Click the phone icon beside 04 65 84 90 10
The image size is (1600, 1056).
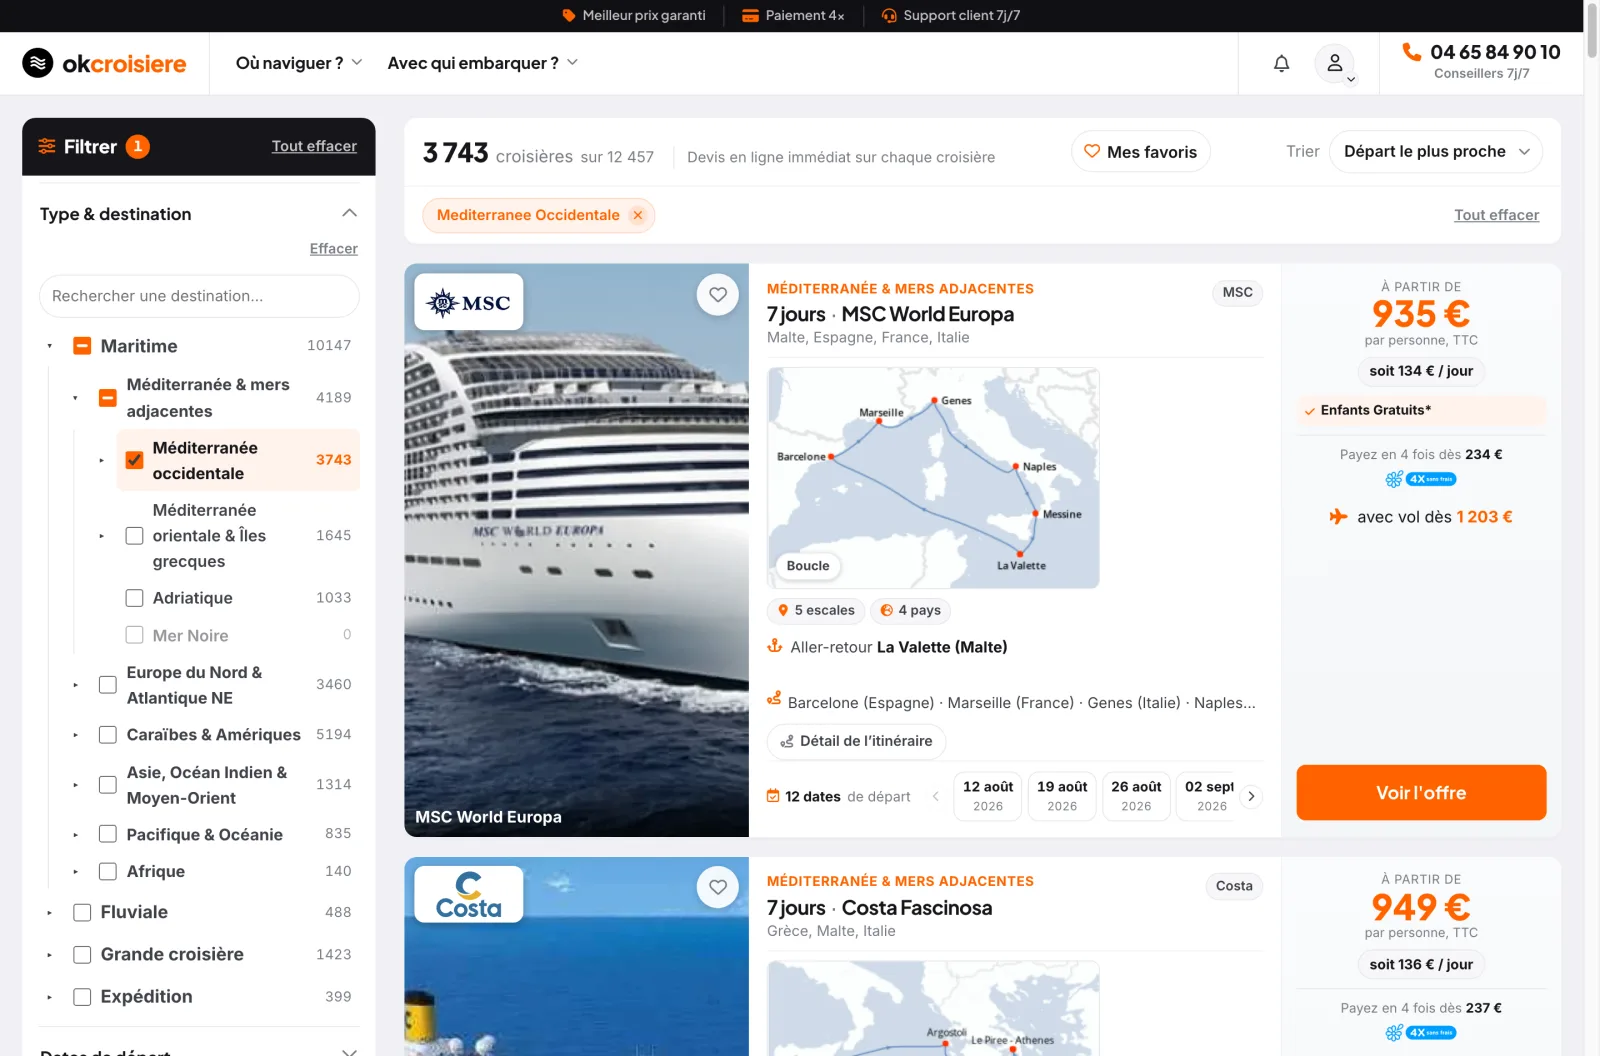coord(1411,52)
